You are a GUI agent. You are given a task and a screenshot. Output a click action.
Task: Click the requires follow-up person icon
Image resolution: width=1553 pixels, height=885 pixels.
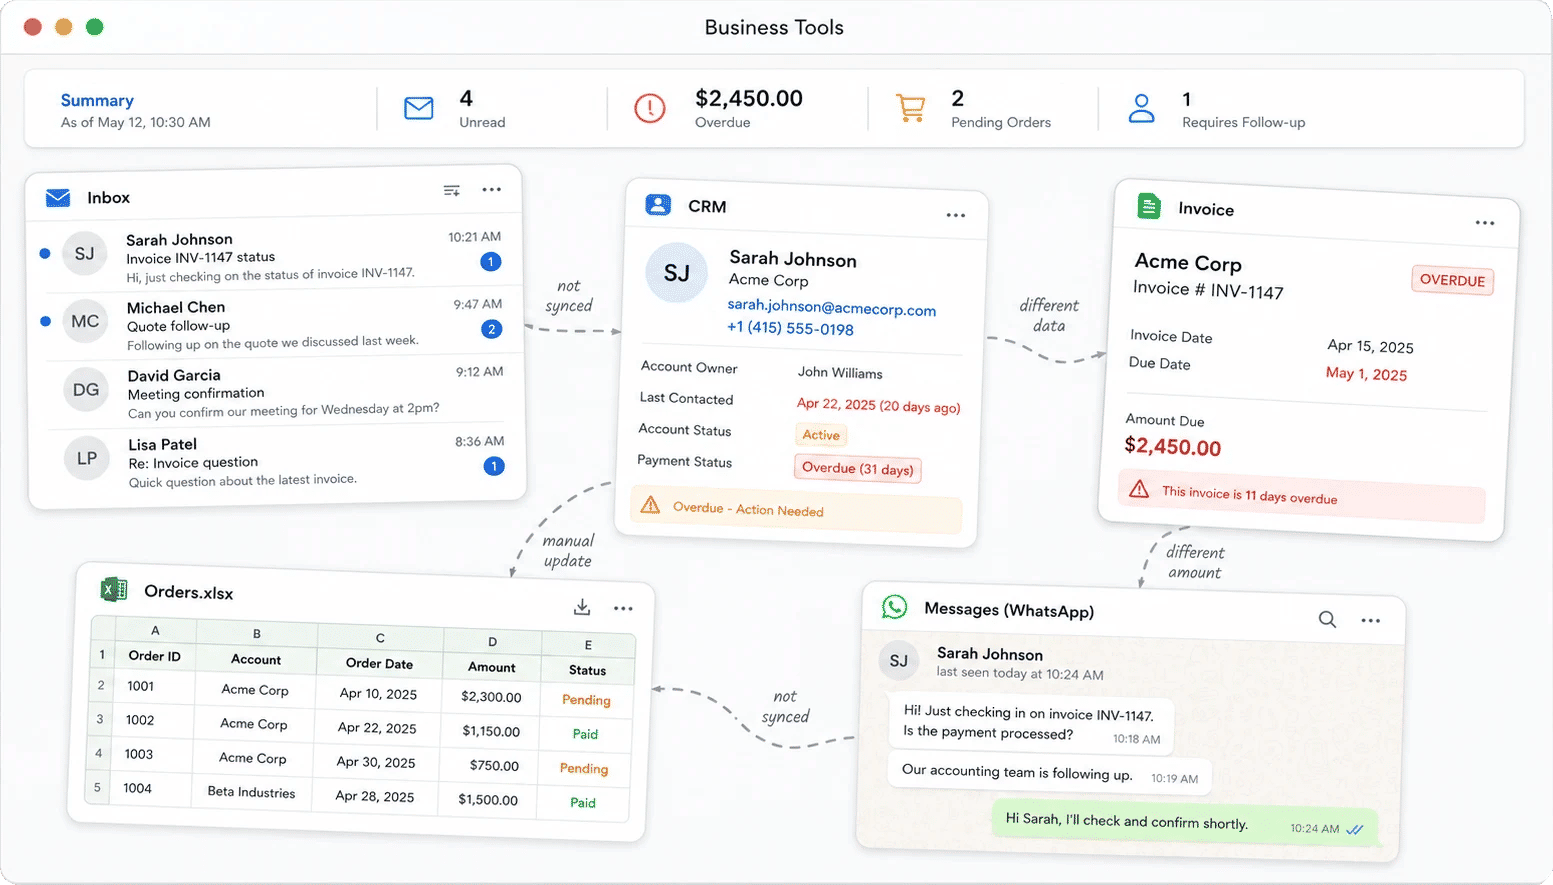1141,108
